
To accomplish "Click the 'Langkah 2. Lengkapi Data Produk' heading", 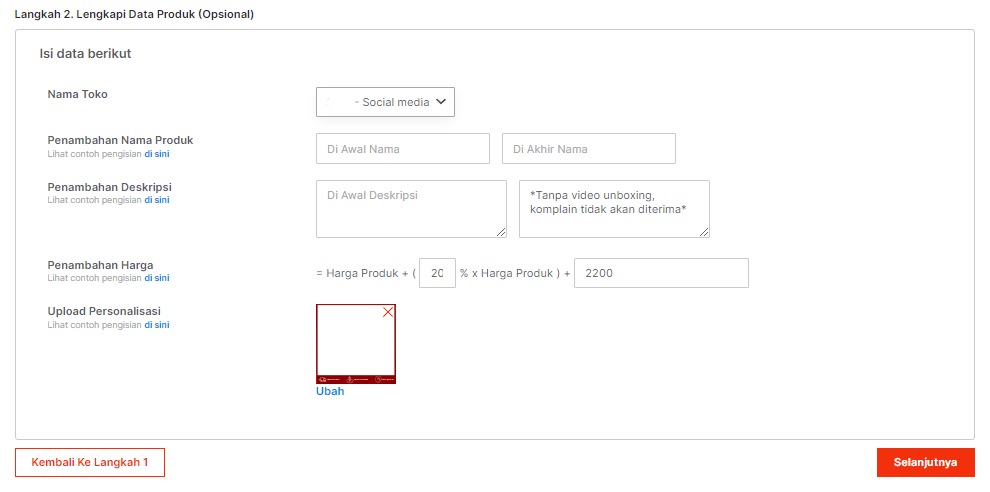I will click(x=134, y=15).
